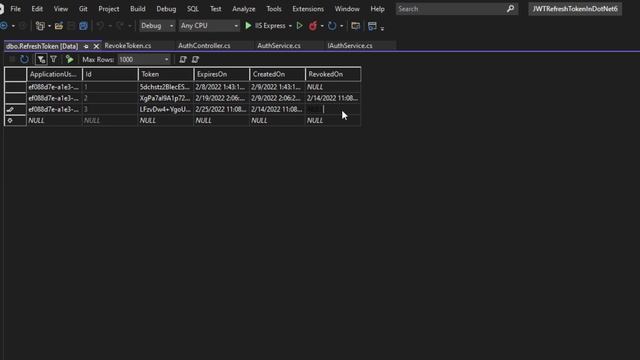
Task: Click the New Project icon in toolbar
Action: click(40, 26)
